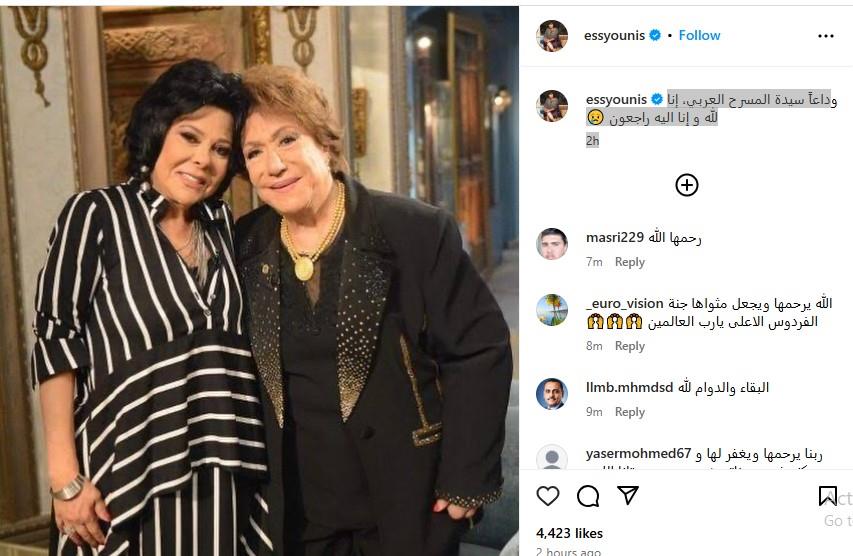Save the post with the bookmark icon
Screen dimensions: 853x556
(828, 496)
